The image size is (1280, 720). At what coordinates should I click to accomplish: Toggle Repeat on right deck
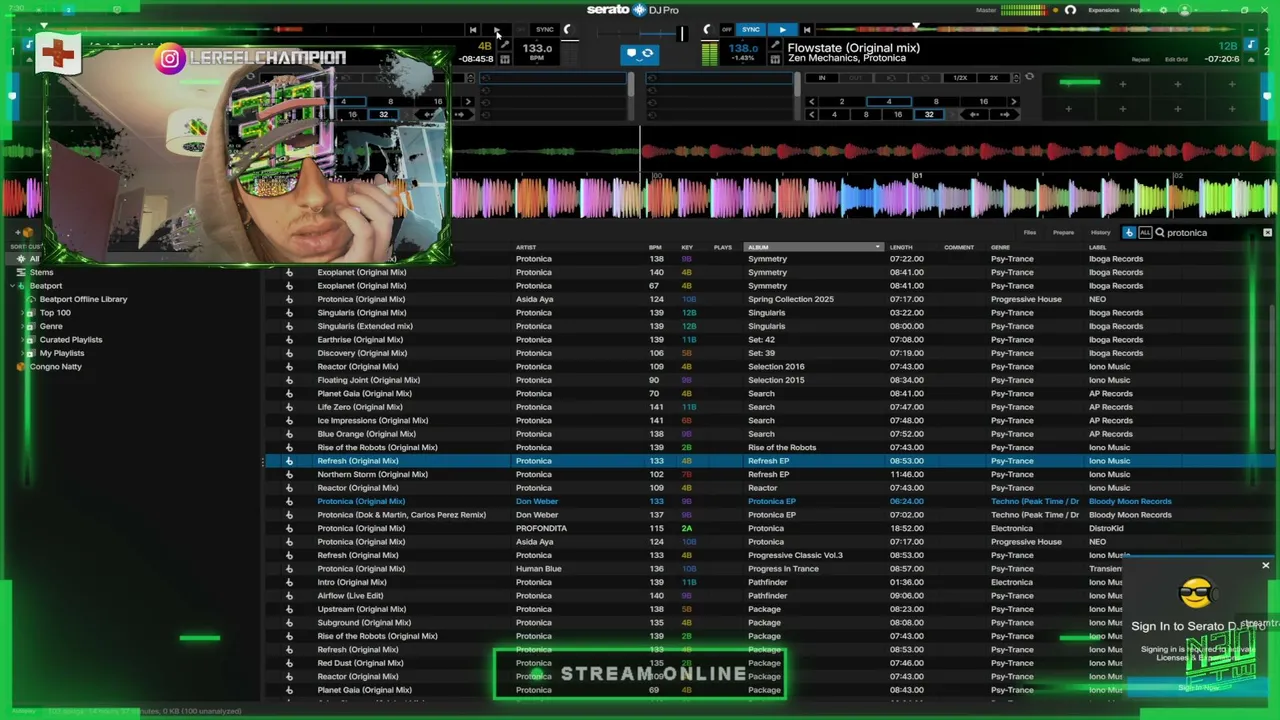[x=1141, y=60]
